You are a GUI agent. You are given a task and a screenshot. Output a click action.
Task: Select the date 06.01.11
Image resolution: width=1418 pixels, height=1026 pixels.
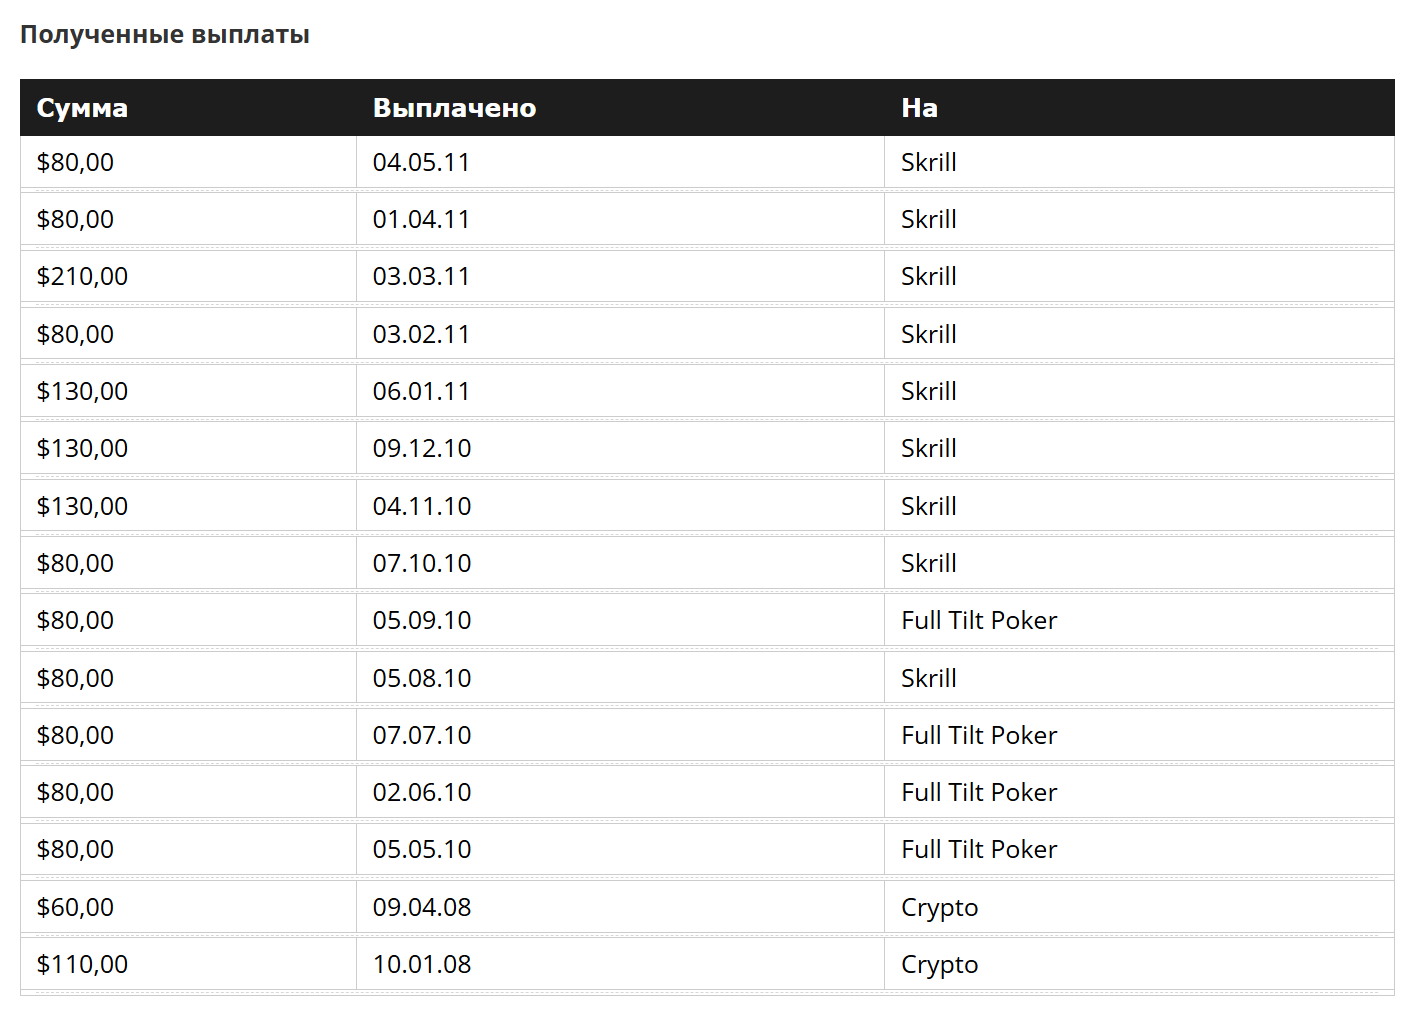(421, 391)
